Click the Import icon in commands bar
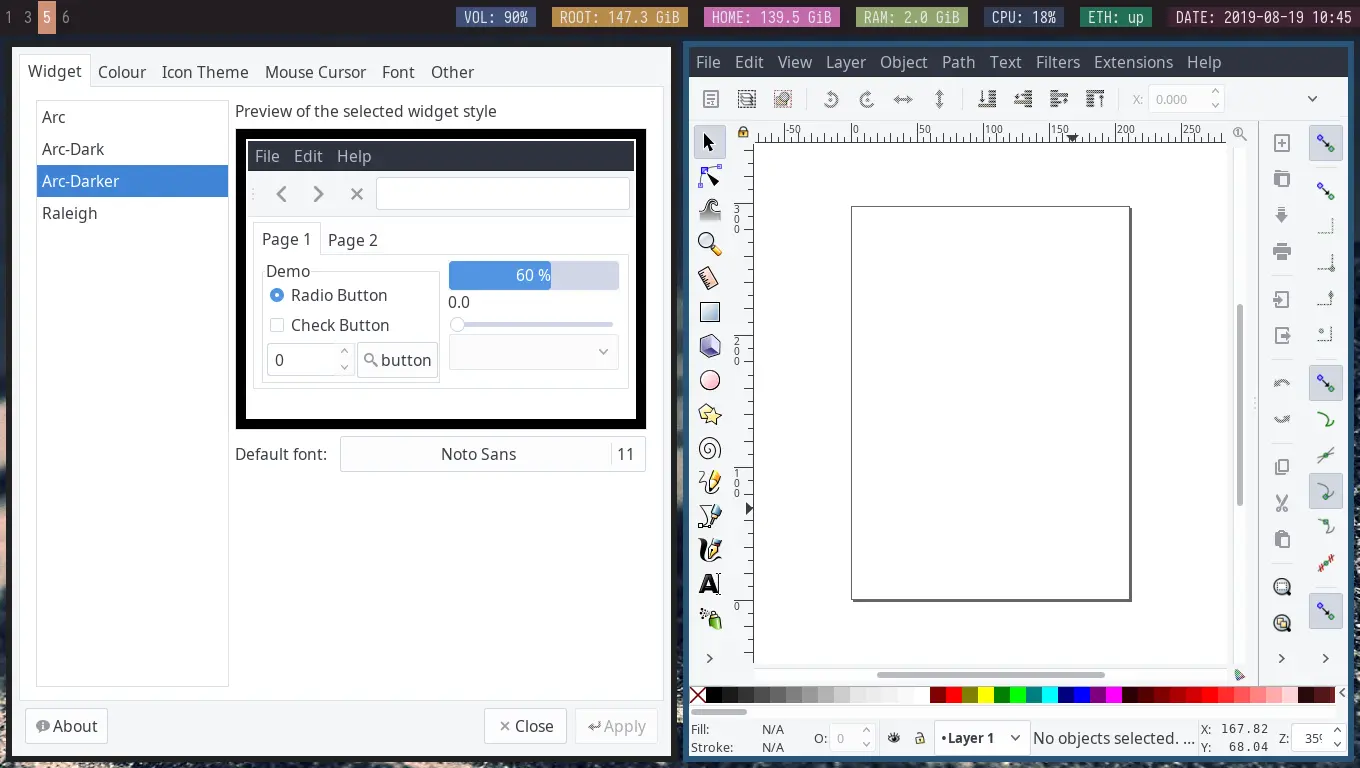The height and width of the screenshot is (768, 1360). click(x=1282, y=299)
